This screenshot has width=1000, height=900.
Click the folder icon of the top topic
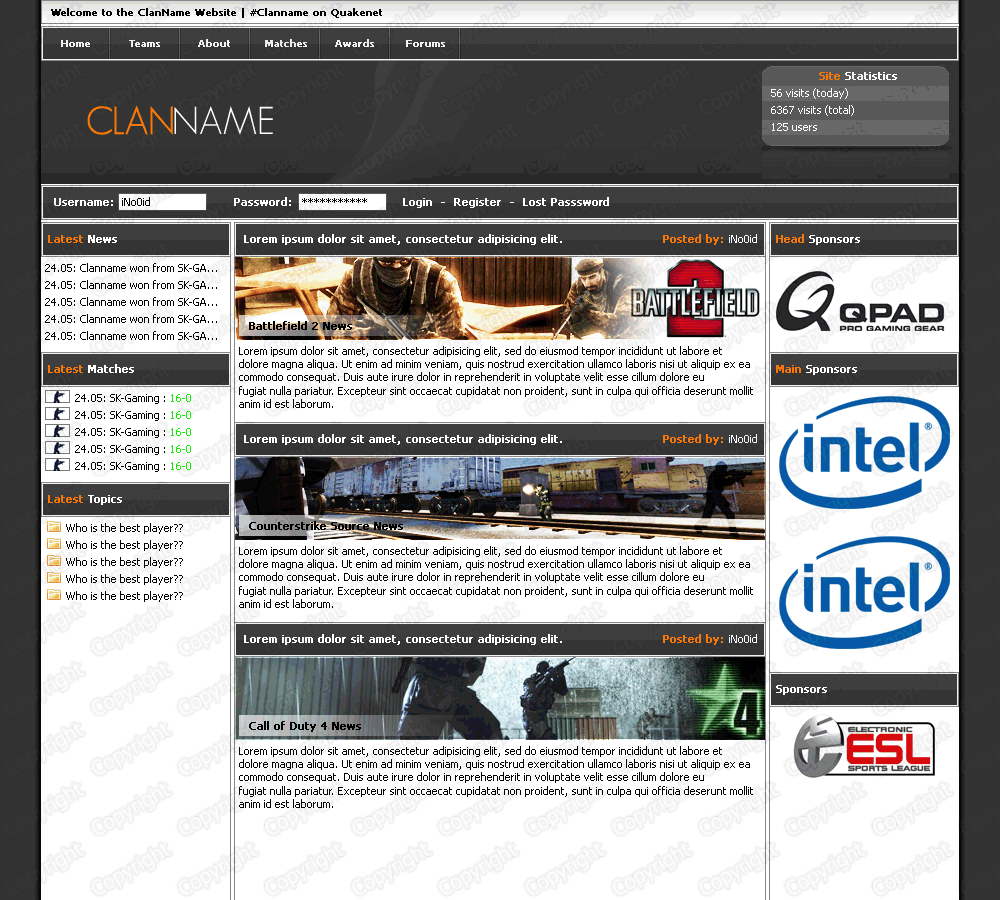[x=54, y=527]
